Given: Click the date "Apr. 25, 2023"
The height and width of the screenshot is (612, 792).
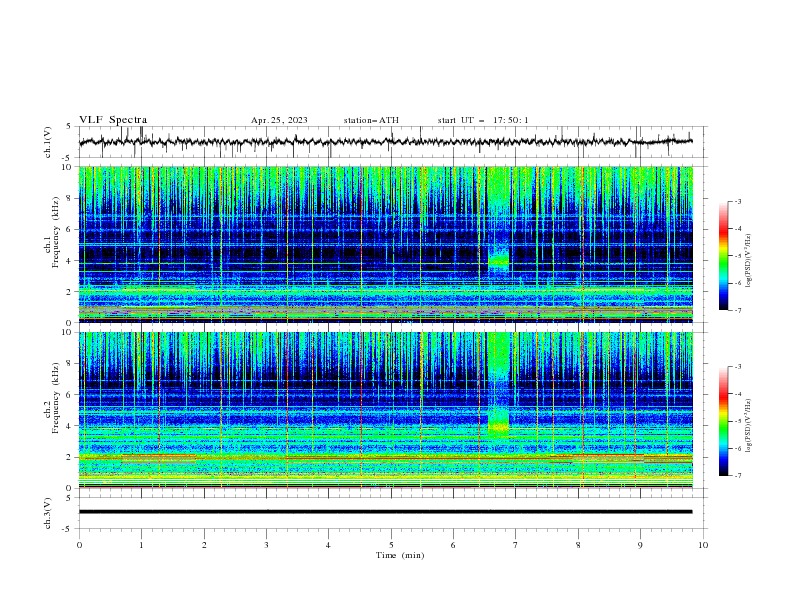Looking at the screenshot, I should pyautogui.click(x=279, y=120).
